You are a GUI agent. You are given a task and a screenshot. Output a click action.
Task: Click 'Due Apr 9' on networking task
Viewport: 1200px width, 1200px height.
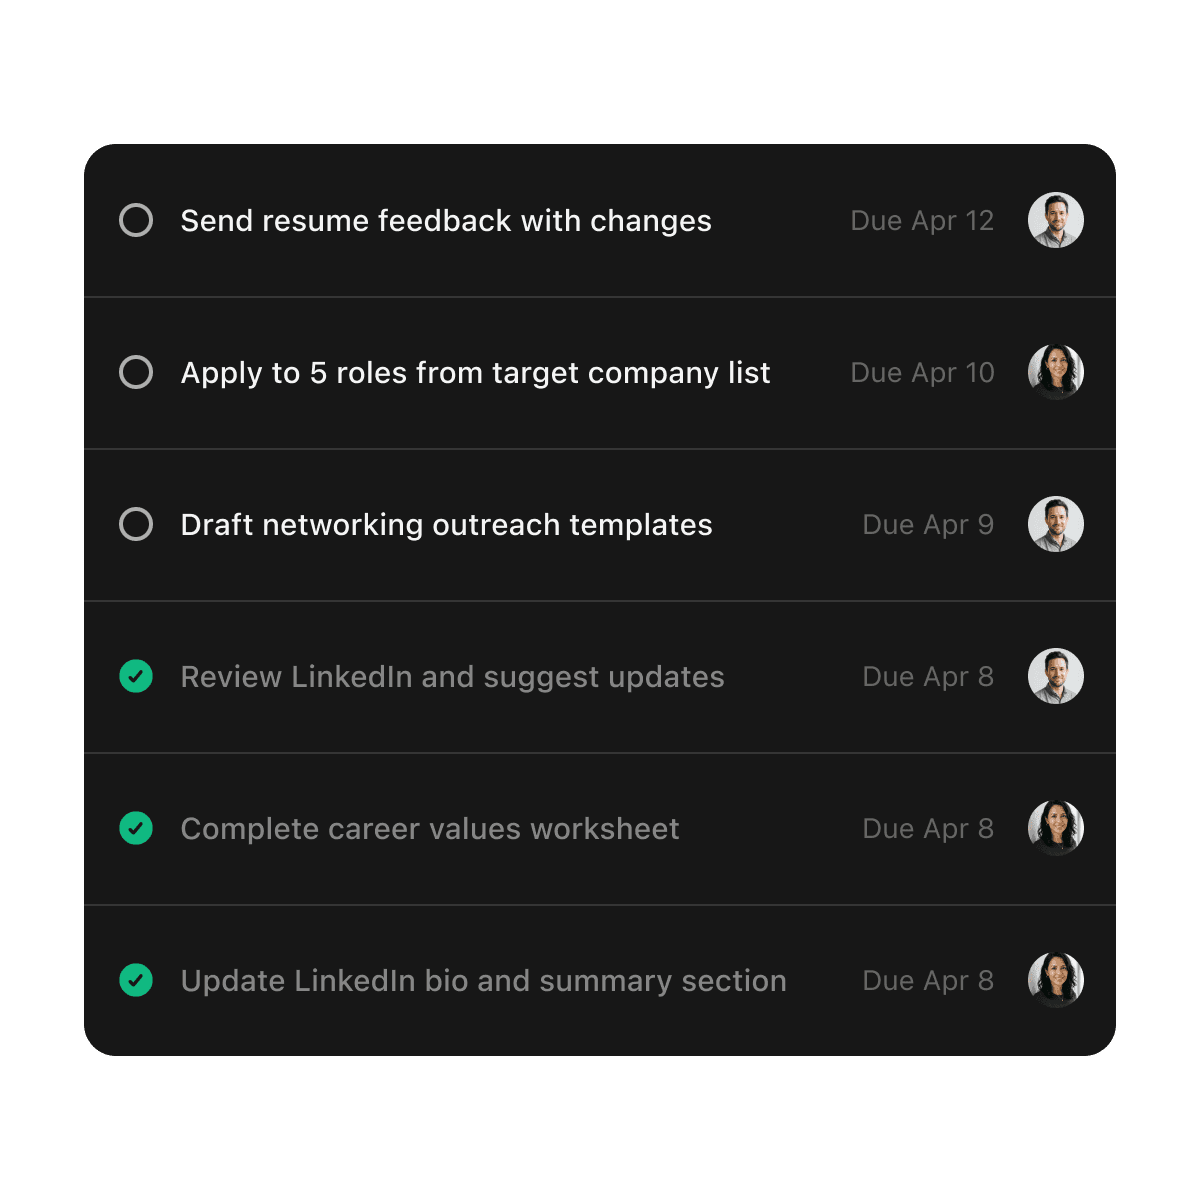click(928, 524)
